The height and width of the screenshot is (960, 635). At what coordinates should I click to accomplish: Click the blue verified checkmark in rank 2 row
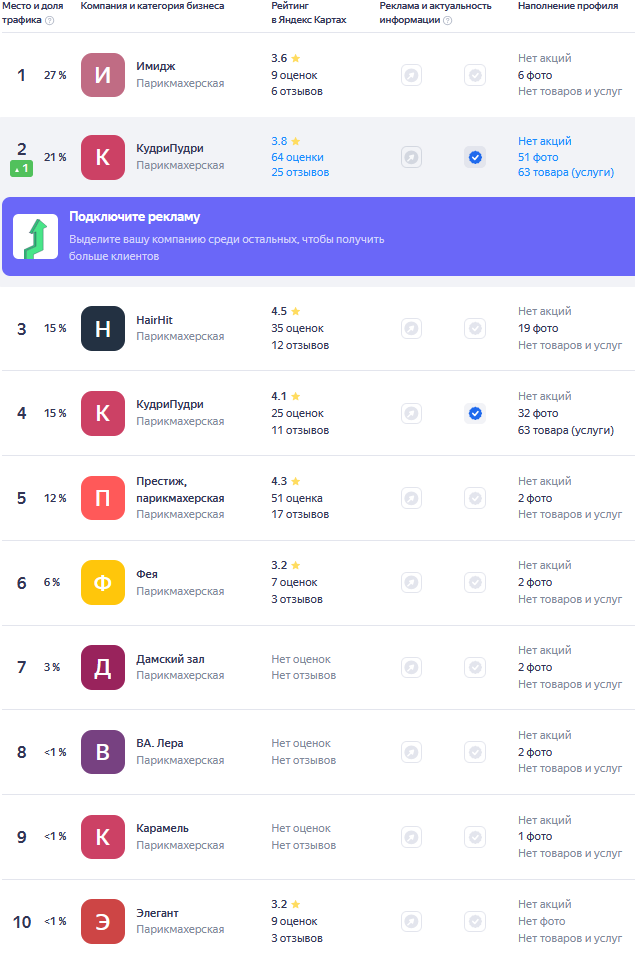point(475,157)
